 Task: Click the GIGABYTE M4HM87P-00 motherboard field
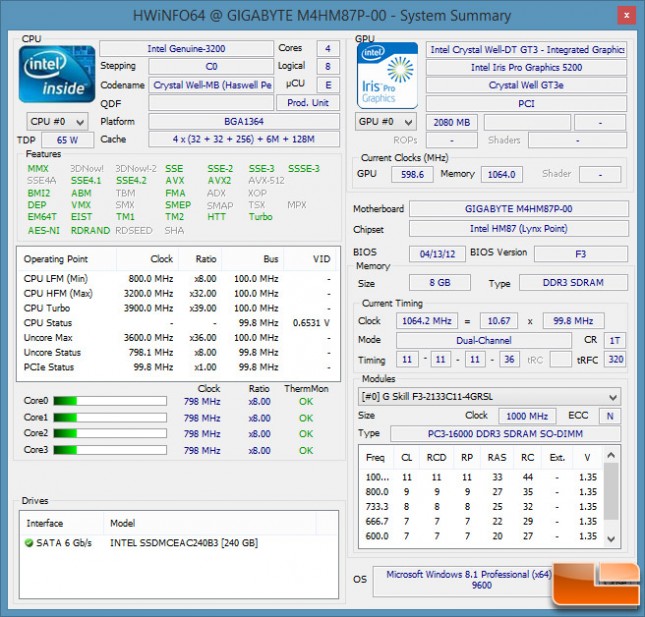tap(519, 209)
